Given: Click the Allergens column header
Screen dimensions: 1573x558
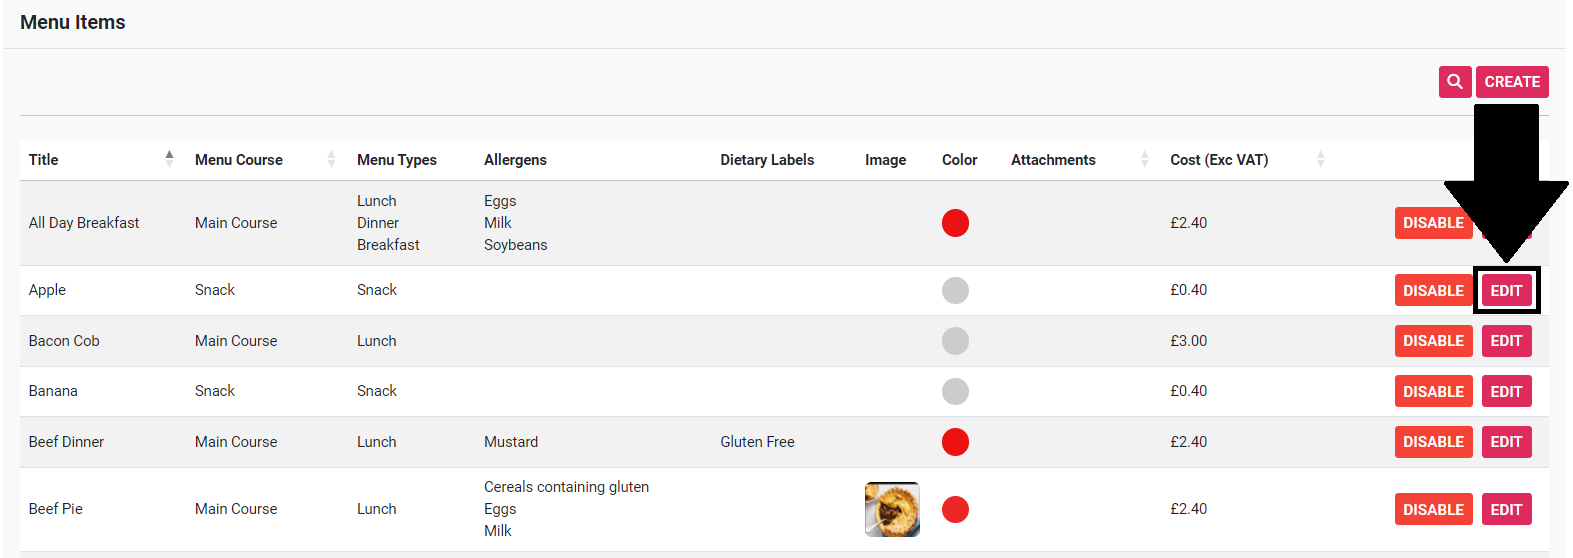Looking at the screenshot, I should click(x=515, y=160).
